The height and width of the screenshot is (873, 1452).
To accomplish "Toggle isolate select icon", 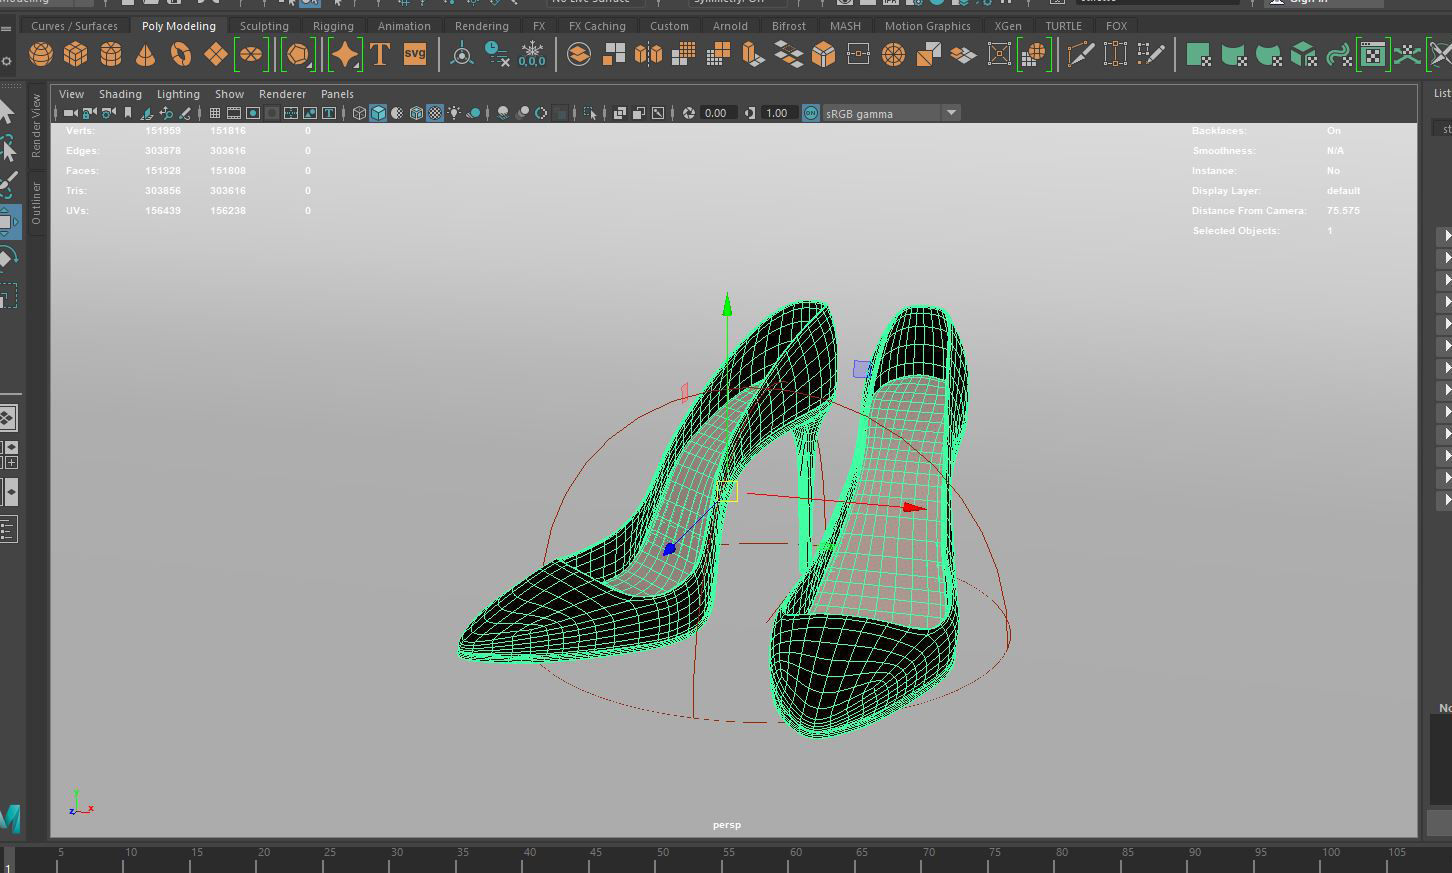I will tap(591, 113).
